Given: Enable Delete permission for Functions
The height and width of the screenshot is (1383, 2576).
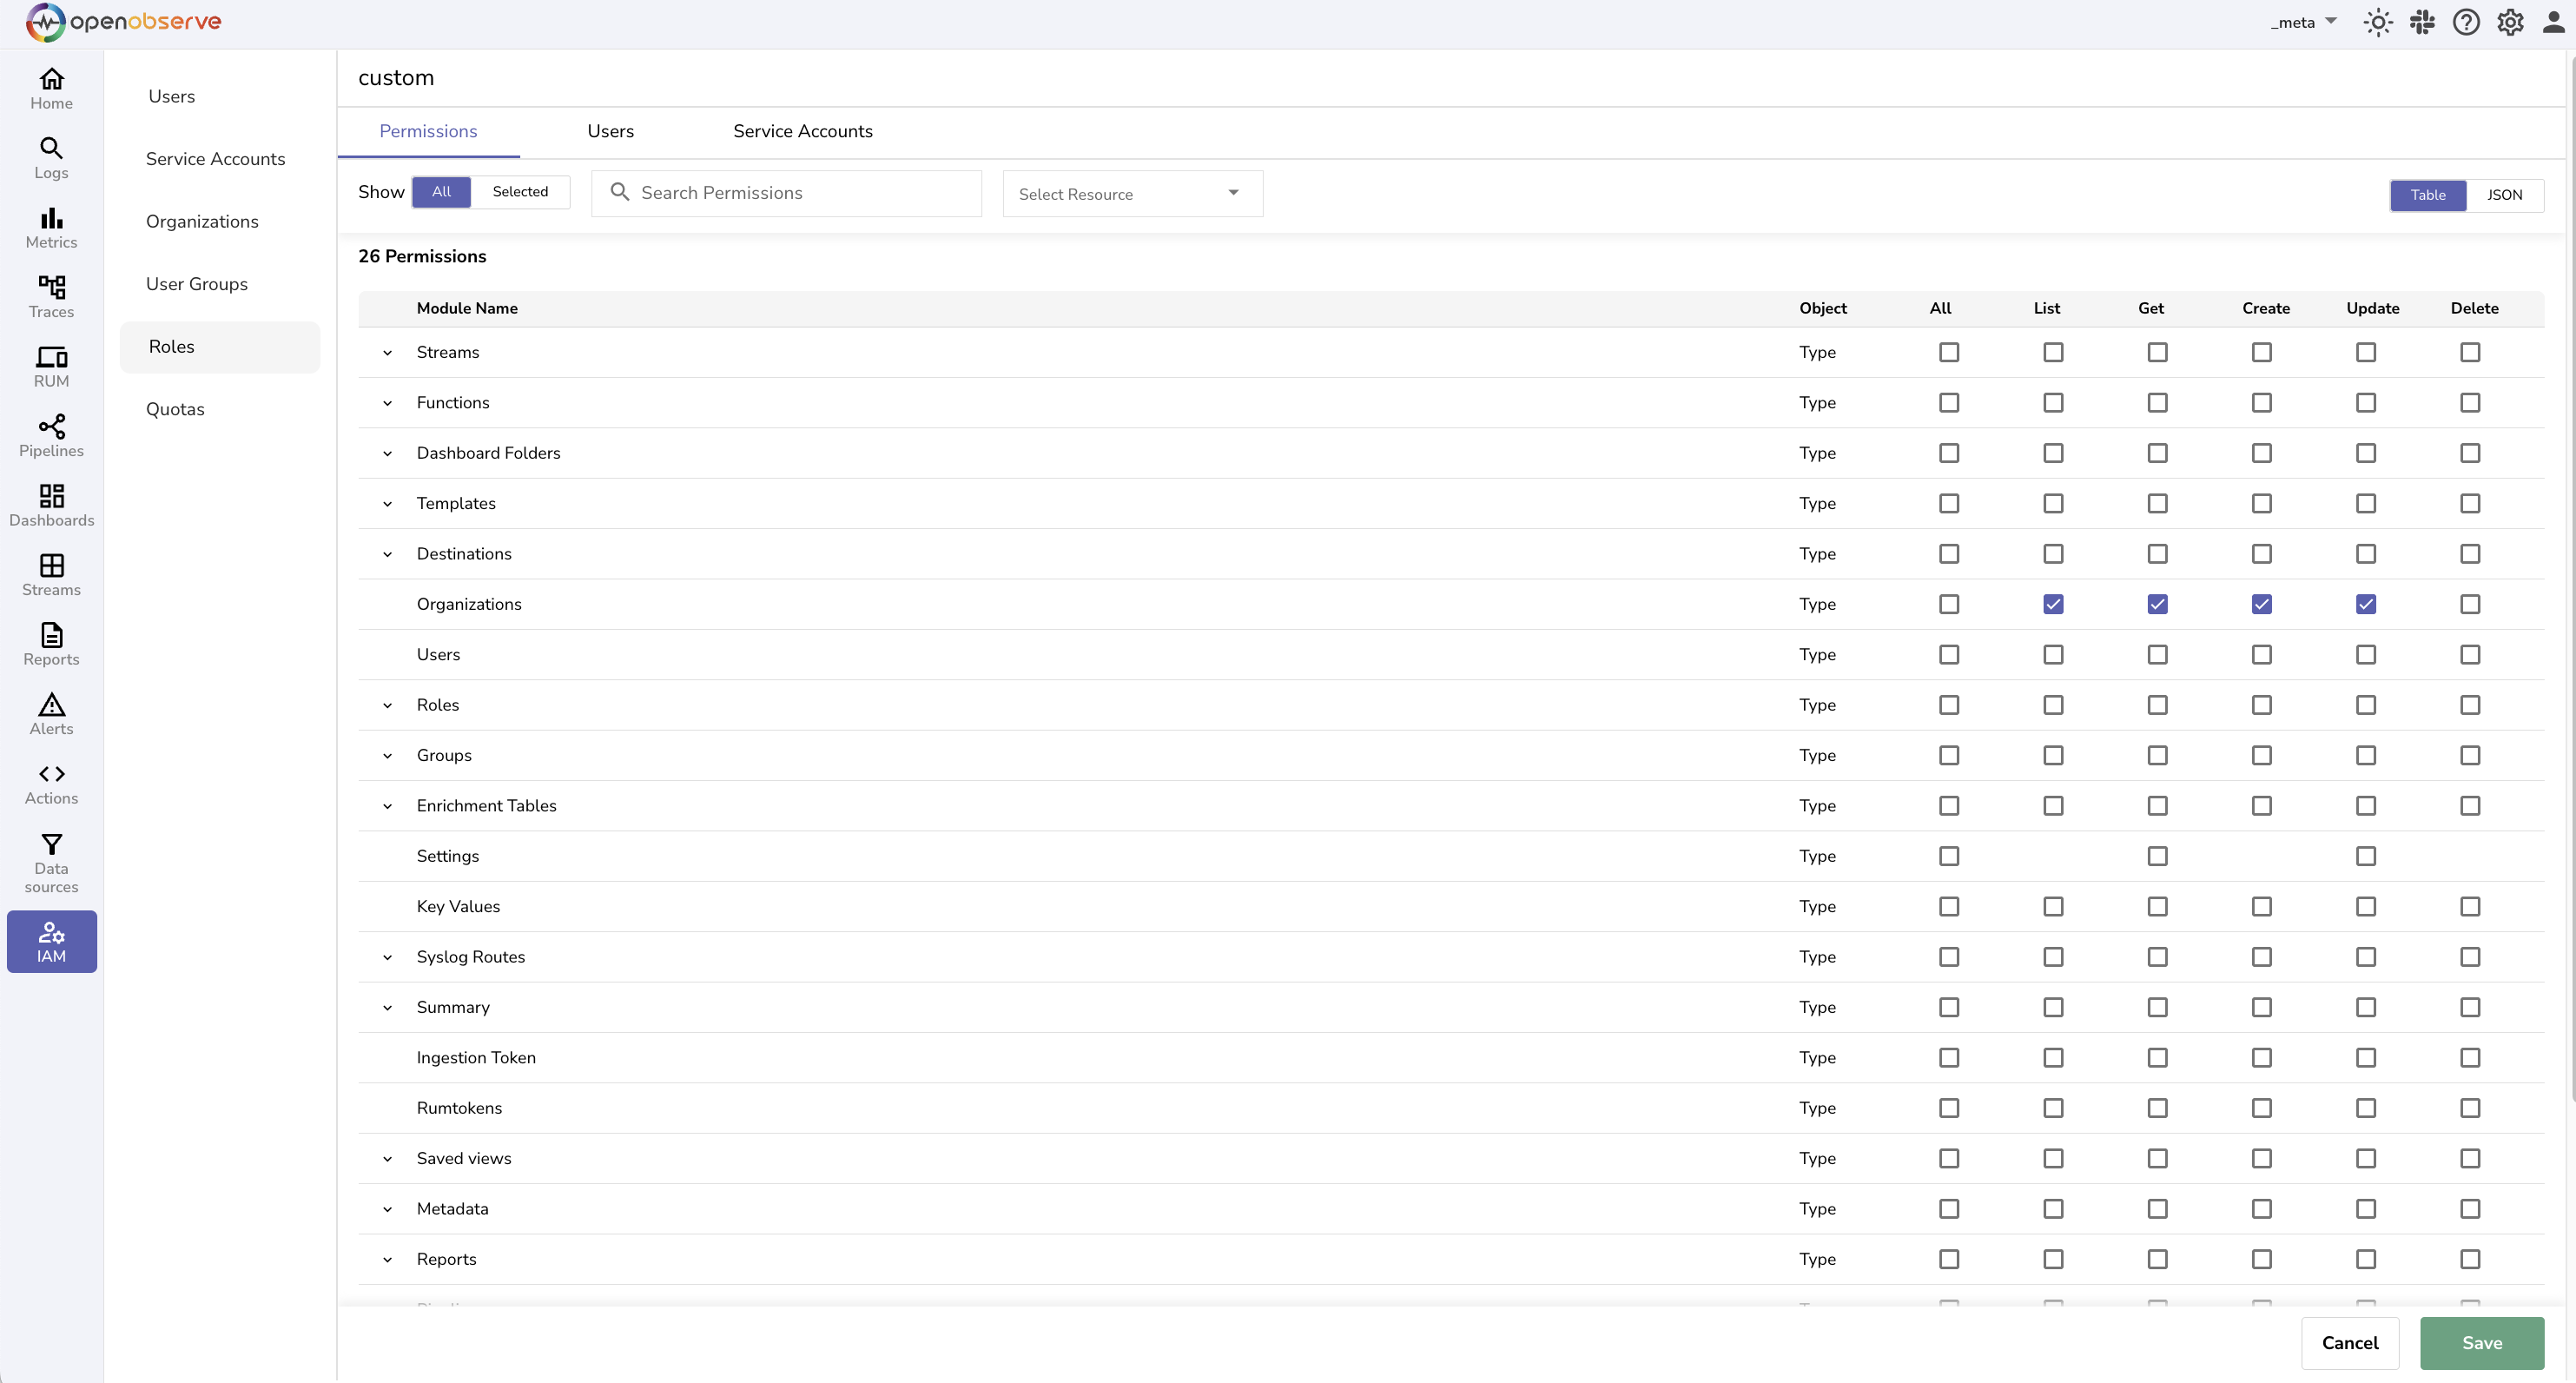Looking at the screenshot, I should pos(2470,403).
